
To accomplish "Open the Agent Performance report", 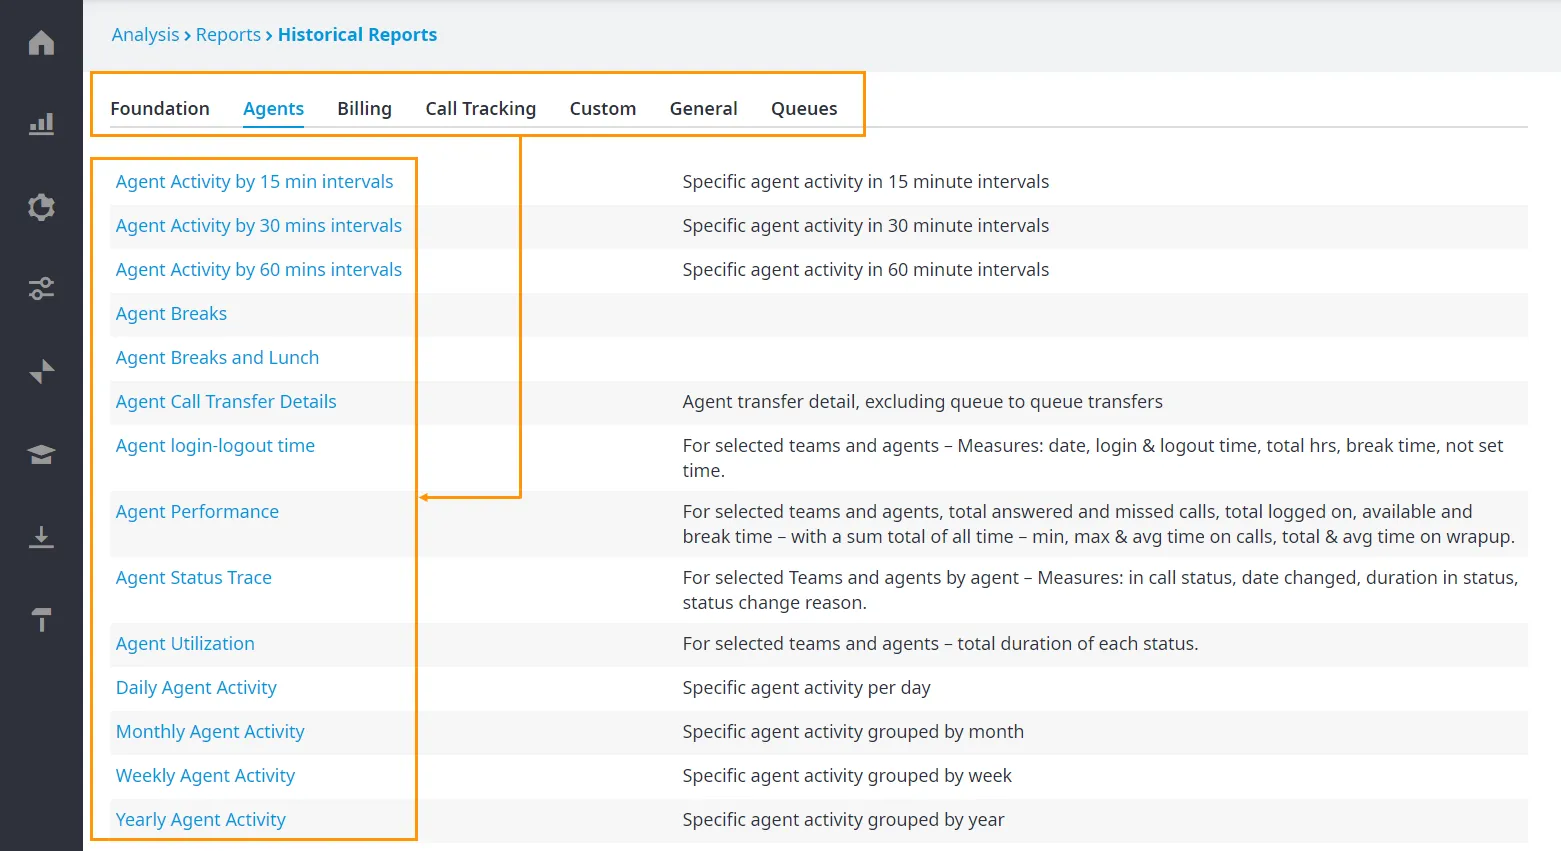I will (x=197, y=512).
